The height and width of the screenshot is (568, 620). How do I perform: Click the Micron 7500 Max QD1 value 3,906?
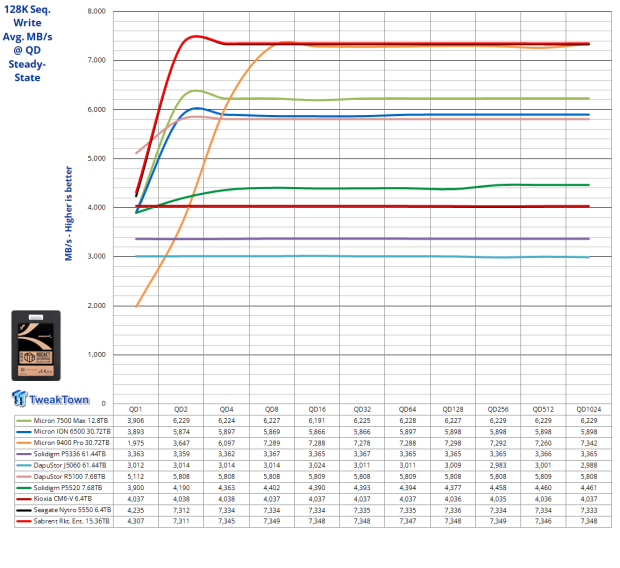click(136, 421)
